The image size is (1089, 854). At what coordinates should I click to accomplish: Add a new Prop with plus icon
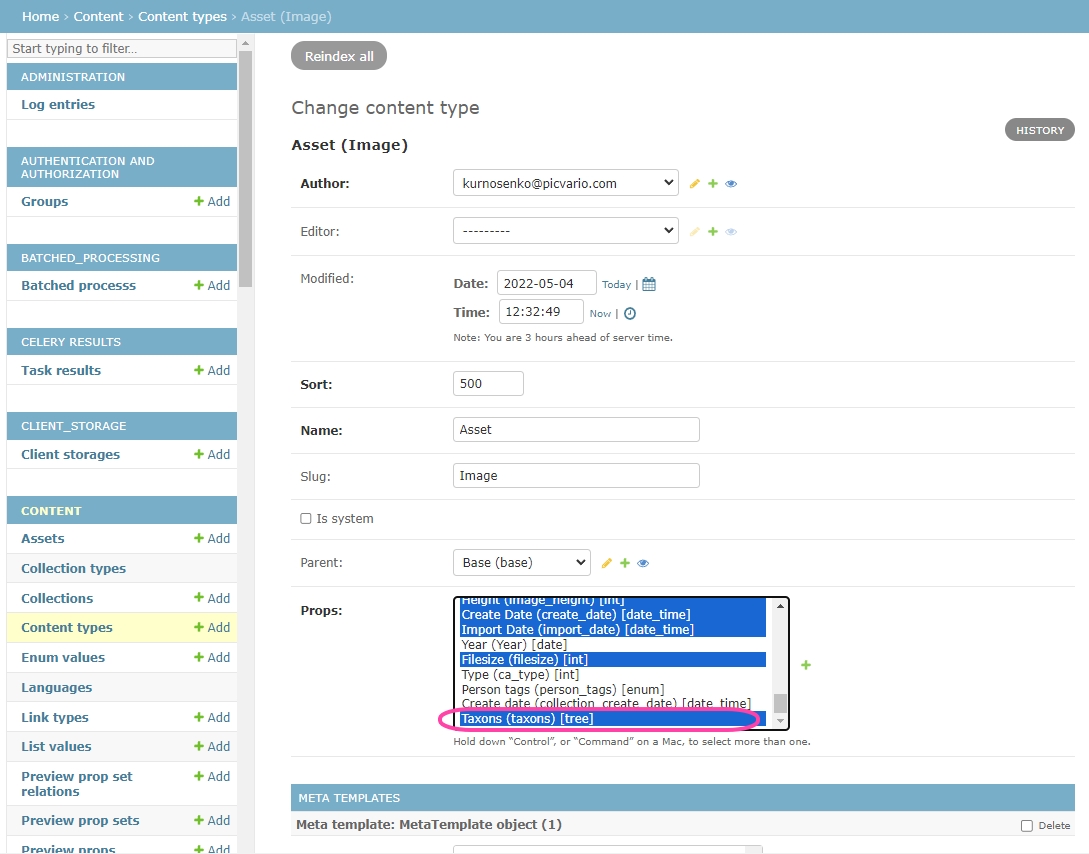pos(806,665)
